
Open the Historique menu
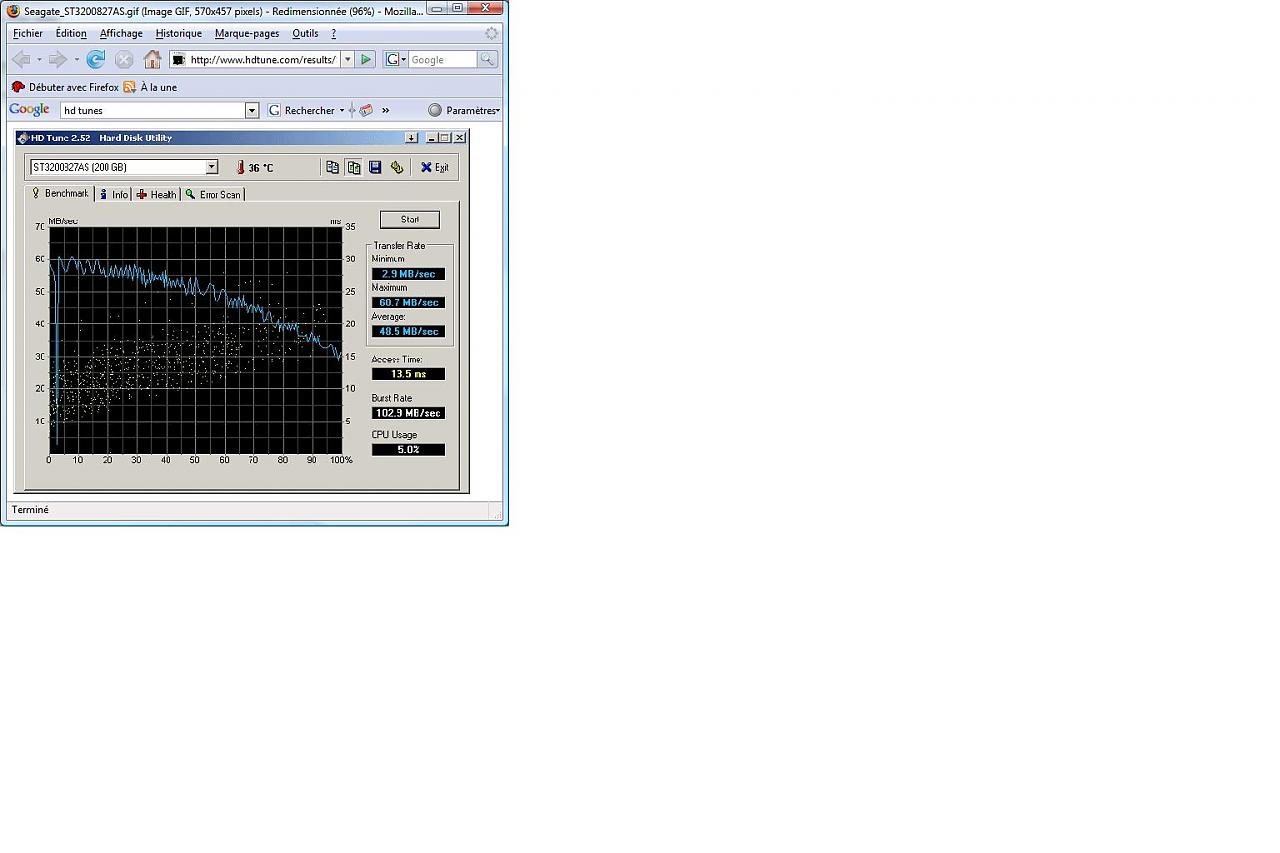[179, 33]
